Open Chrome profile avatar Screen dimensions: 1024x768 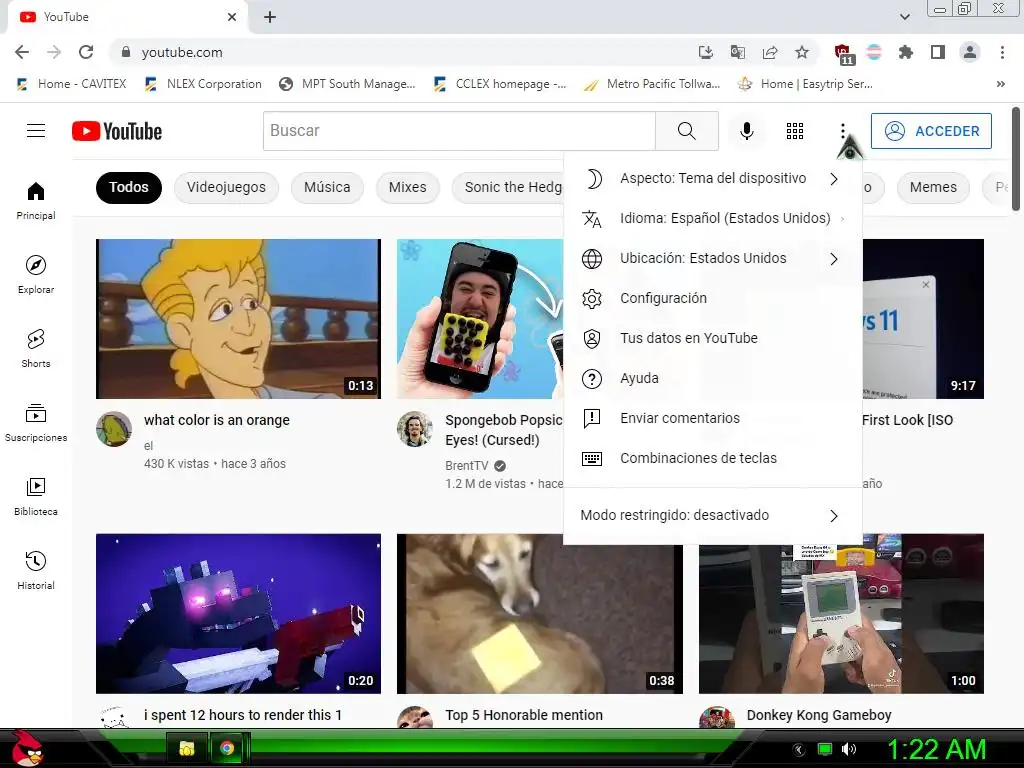pyautogui.click(x=970, y=52)
